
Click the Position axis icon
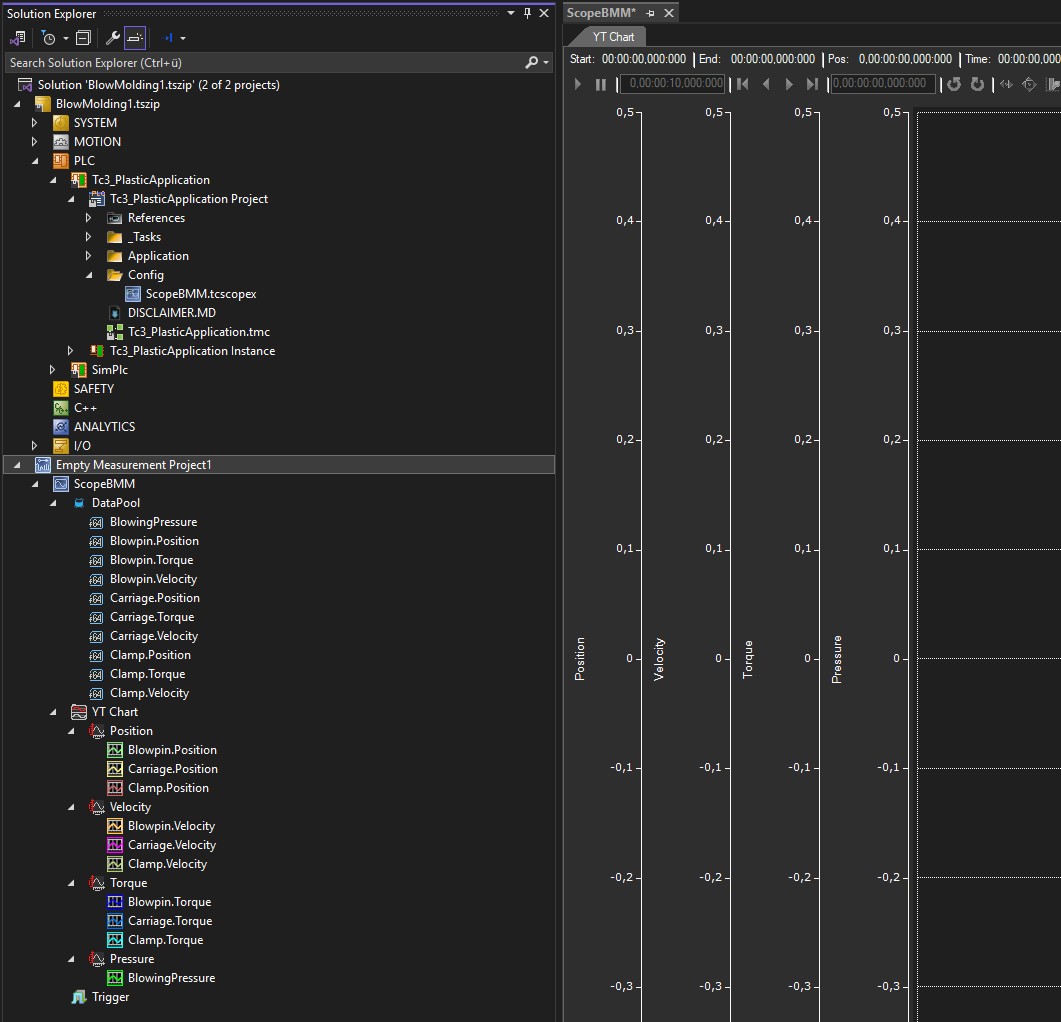tap(97, 731)
